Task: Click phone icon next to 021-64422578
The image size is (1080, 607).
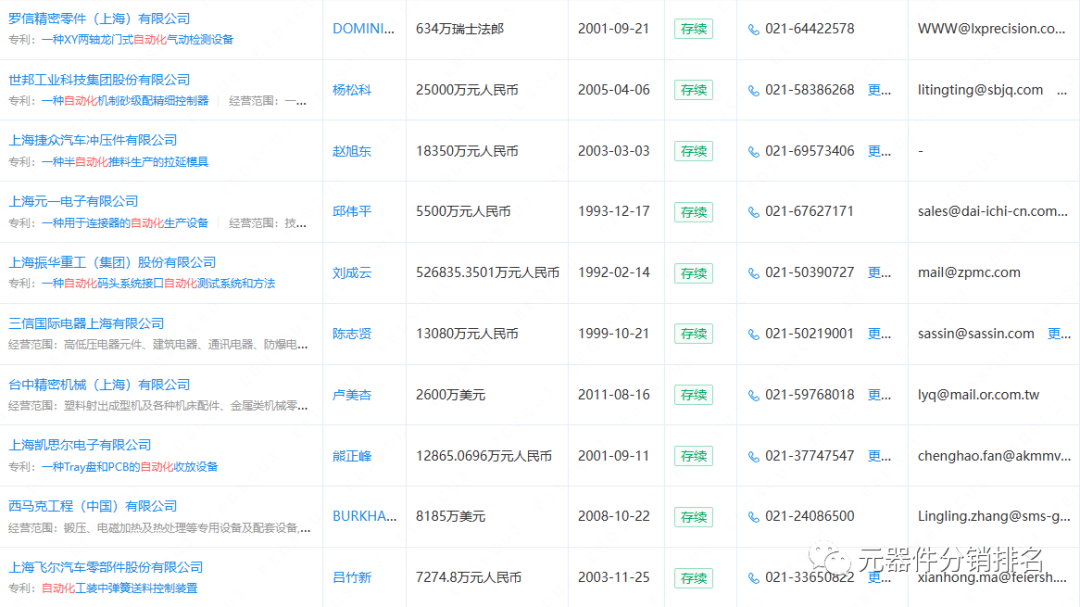Action: point(754,30)
